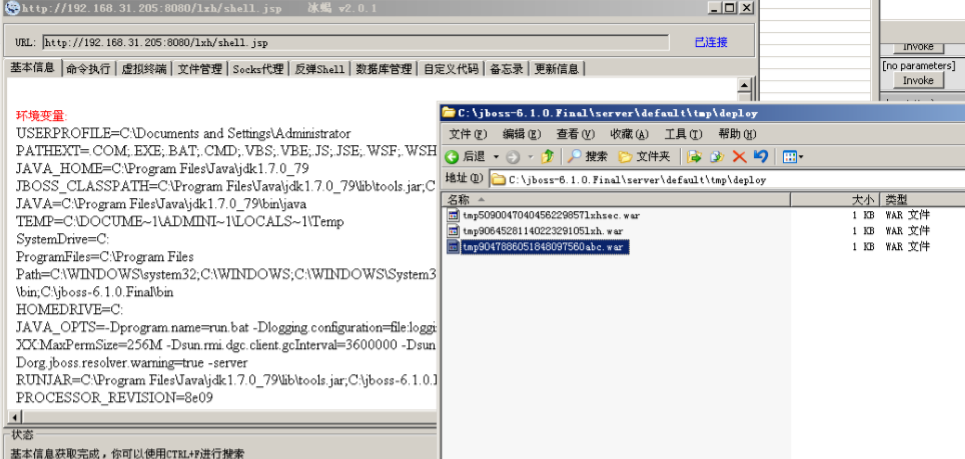Click the info pane scroll-up arrow
Screen dimensions: 965x459
(x=745, y=86)
